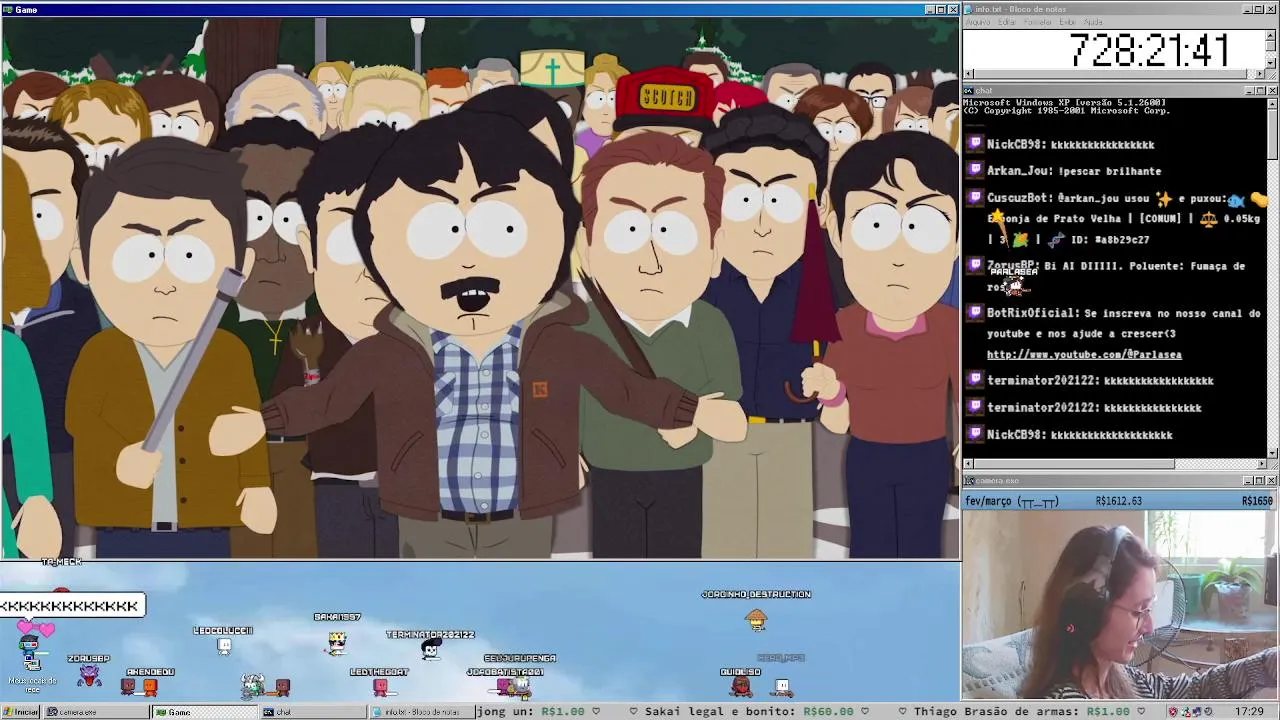Click the JORGINHO_DESTRUCTION avatar character
This screenshot has height=720, width=1280.
pos(756,621)
